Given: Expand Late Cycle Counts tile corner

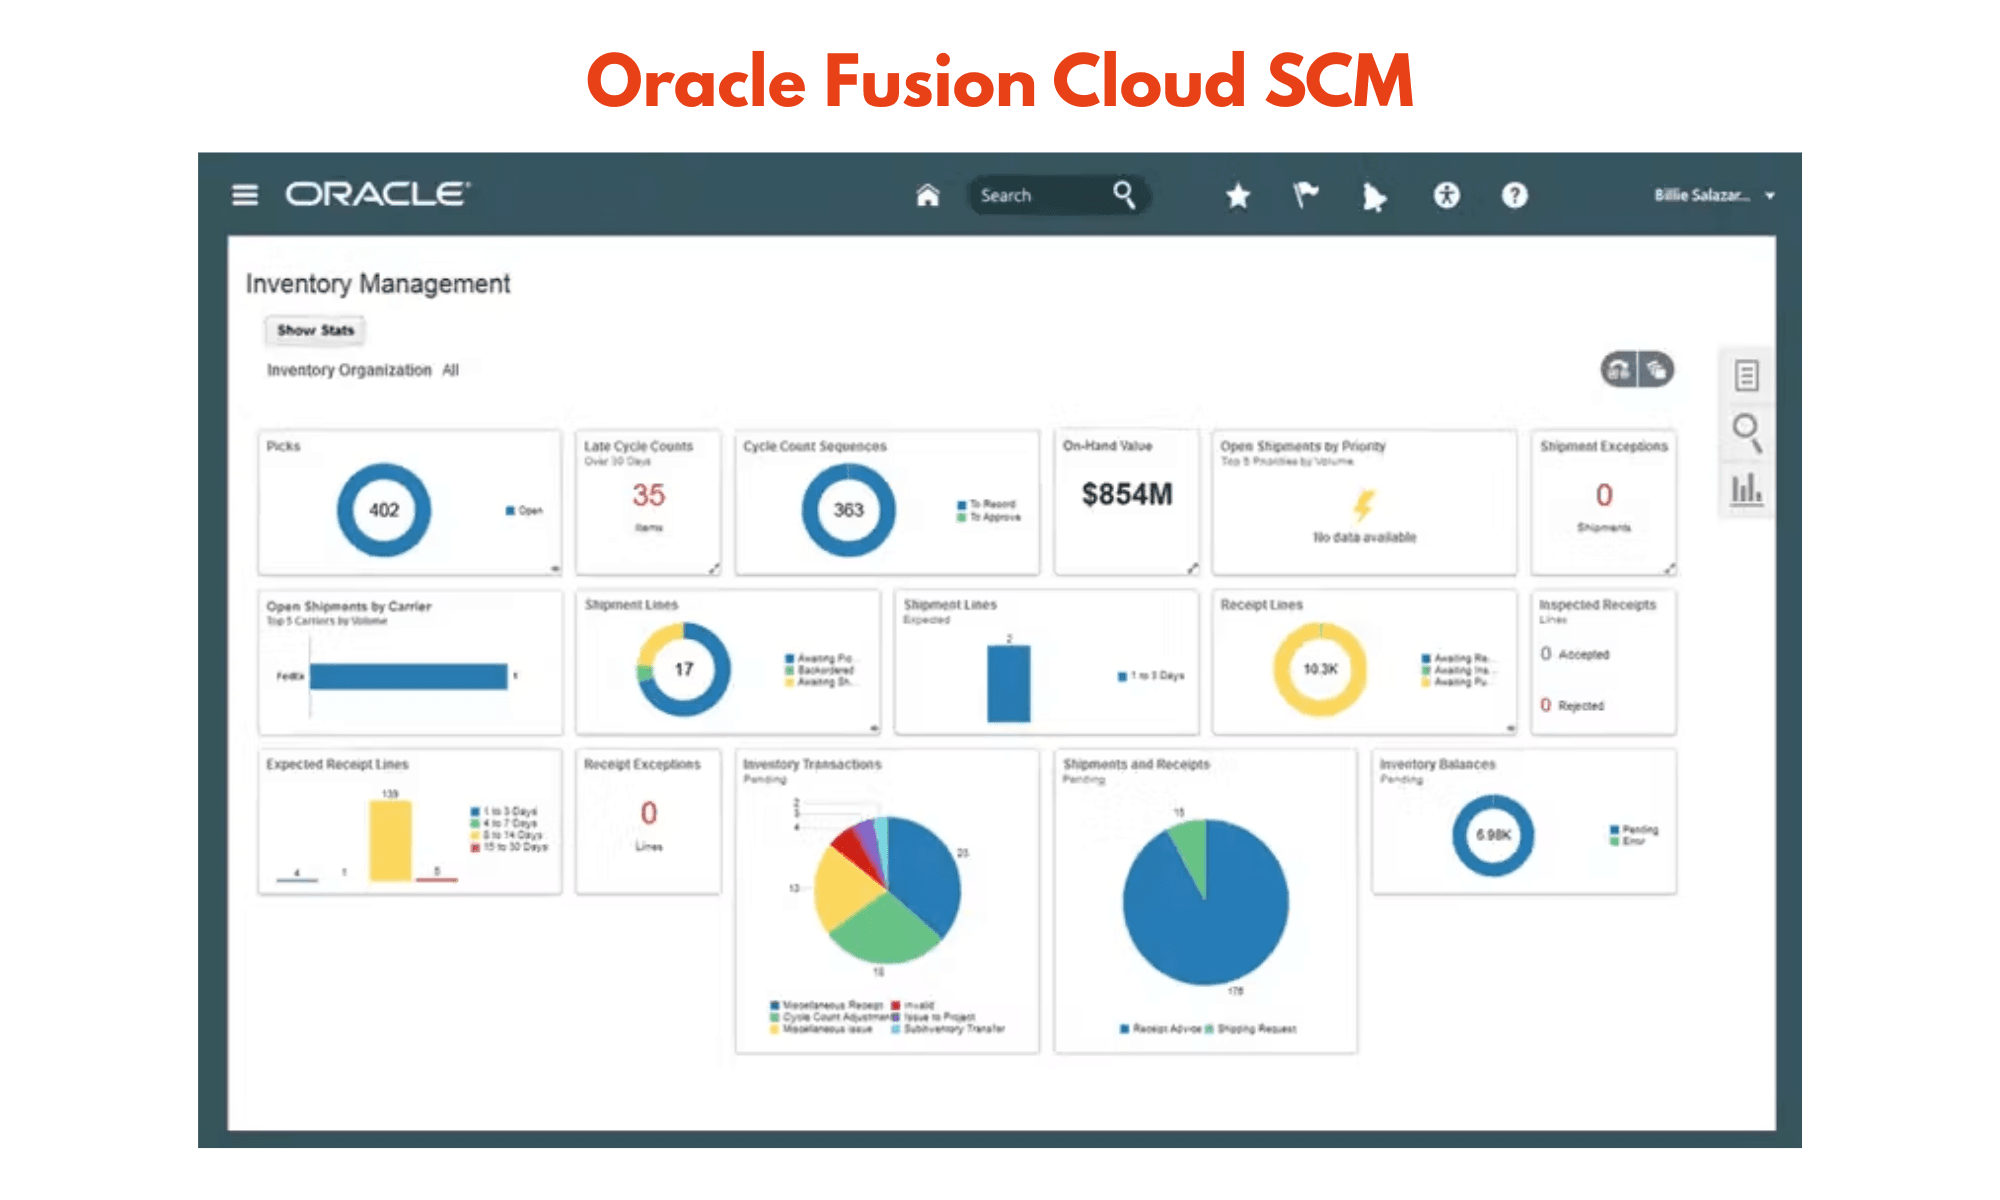Looking at the screenshot, I should pyautogui.click(x=714, y=568).
